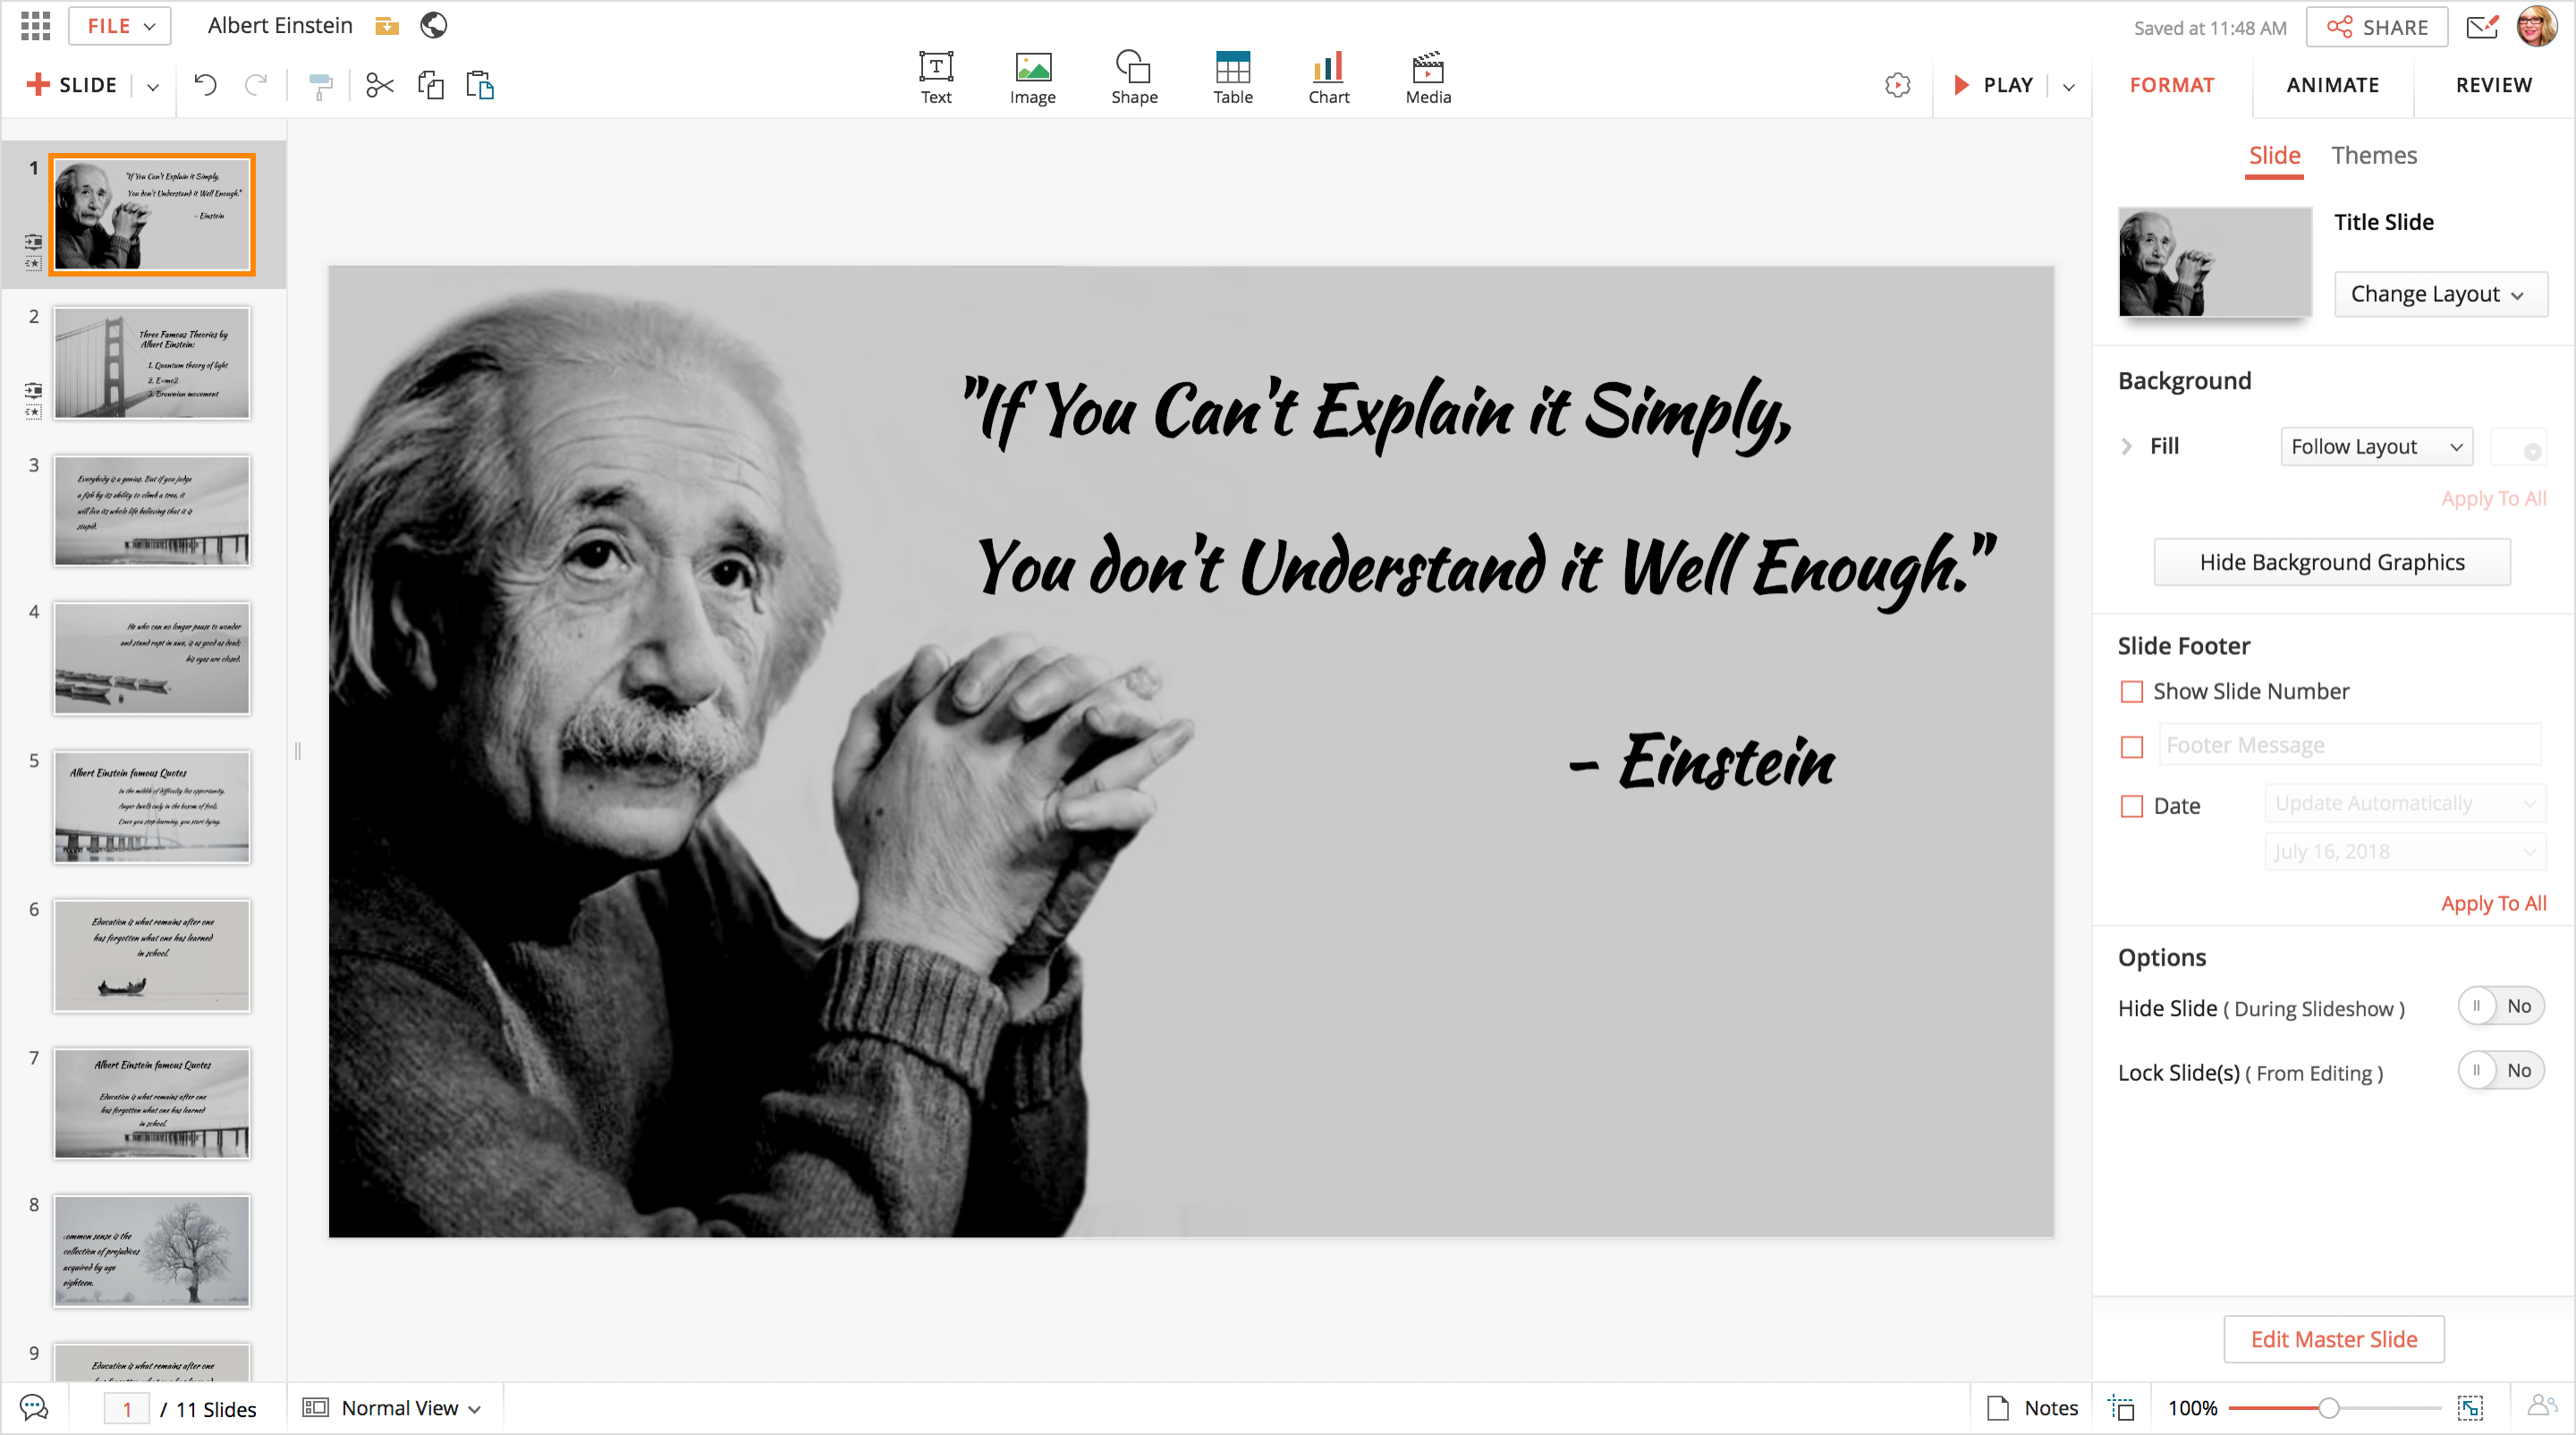This screenshot has width=2576, height=1435.
Task: Click Hide Background Graphics button
Action: tap(2331, 562)
